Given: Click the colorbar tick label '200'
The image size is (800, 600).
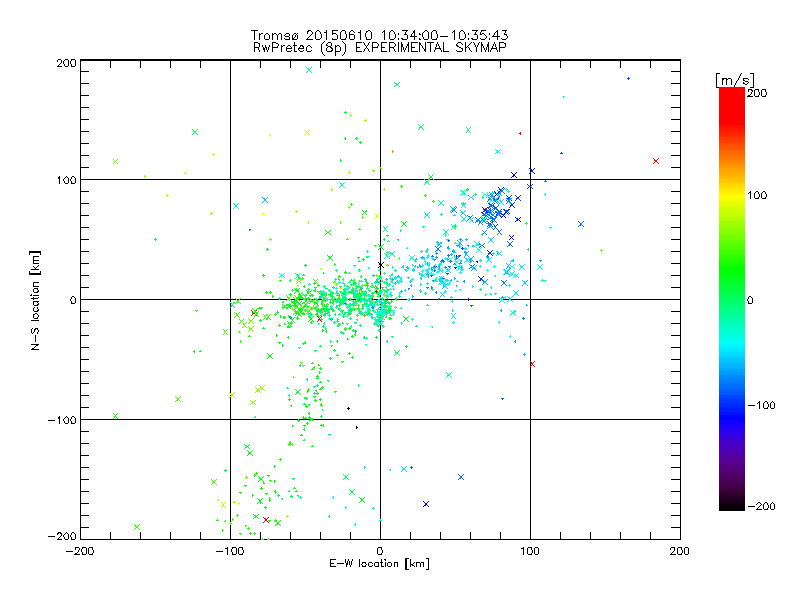Looking at the screenshot, I should pos(757,93).
